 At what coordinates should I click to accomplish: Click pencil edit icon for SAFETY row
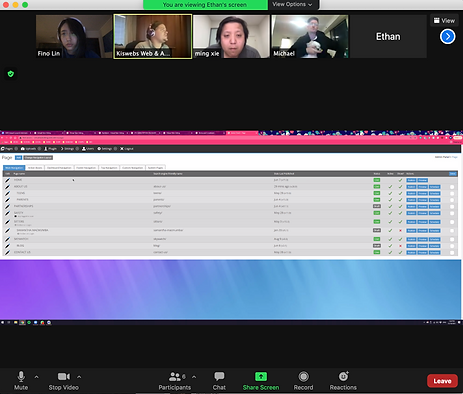point(7,213)
